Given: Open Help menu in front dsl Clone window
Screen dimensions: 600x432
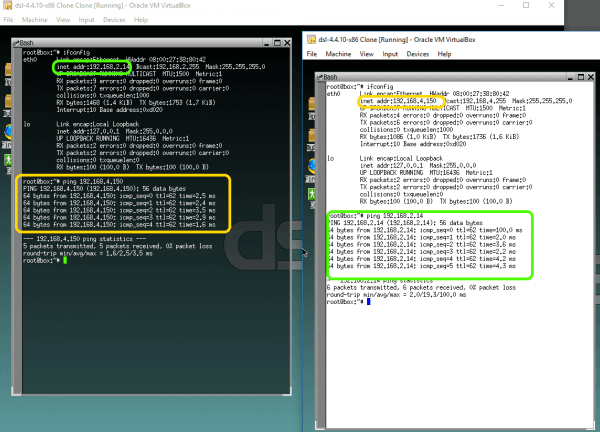Looking at the screenshot, I should (x=444, y=54).
